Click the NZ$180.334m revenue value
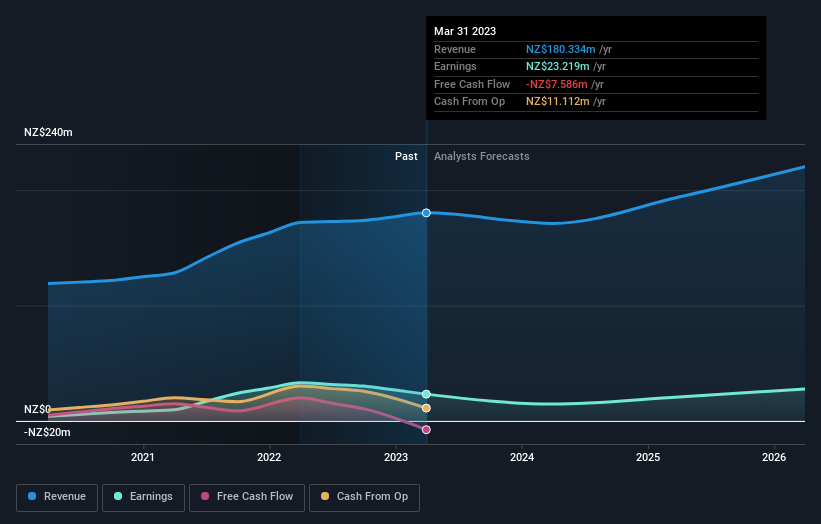Viewport: 821px width, 524px height. click(x=561, y=49)
